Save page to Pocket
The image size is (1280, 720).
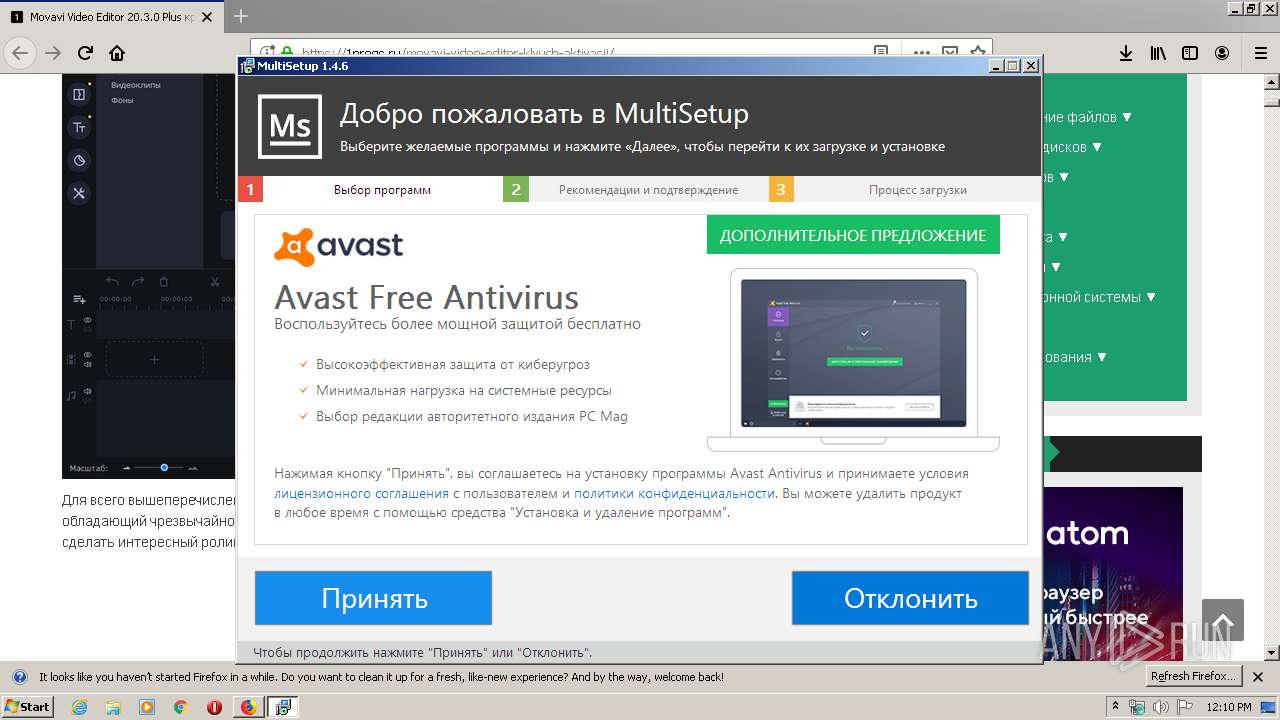pyautogui.click(x=949, y=53)
